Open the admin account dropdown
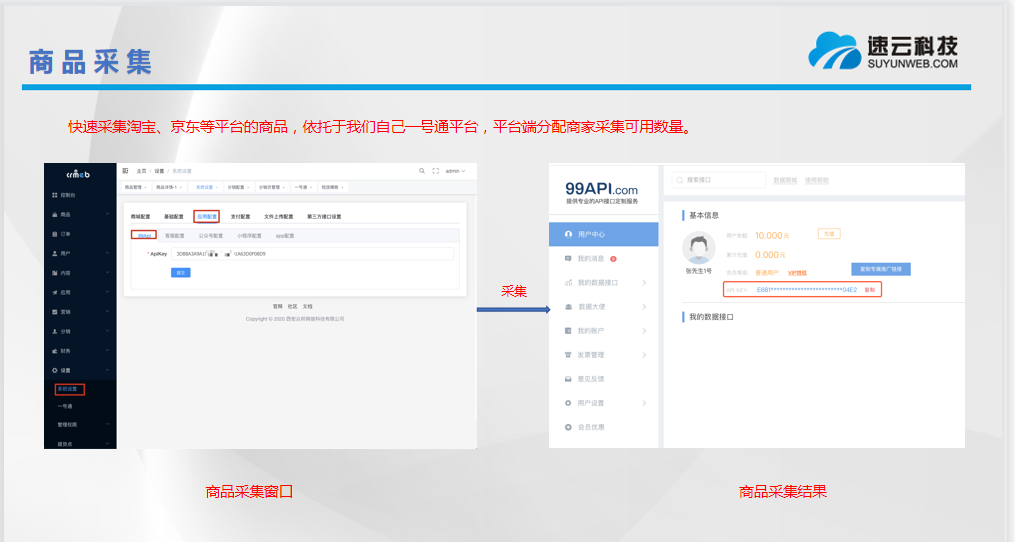 [x=455, y=171]
